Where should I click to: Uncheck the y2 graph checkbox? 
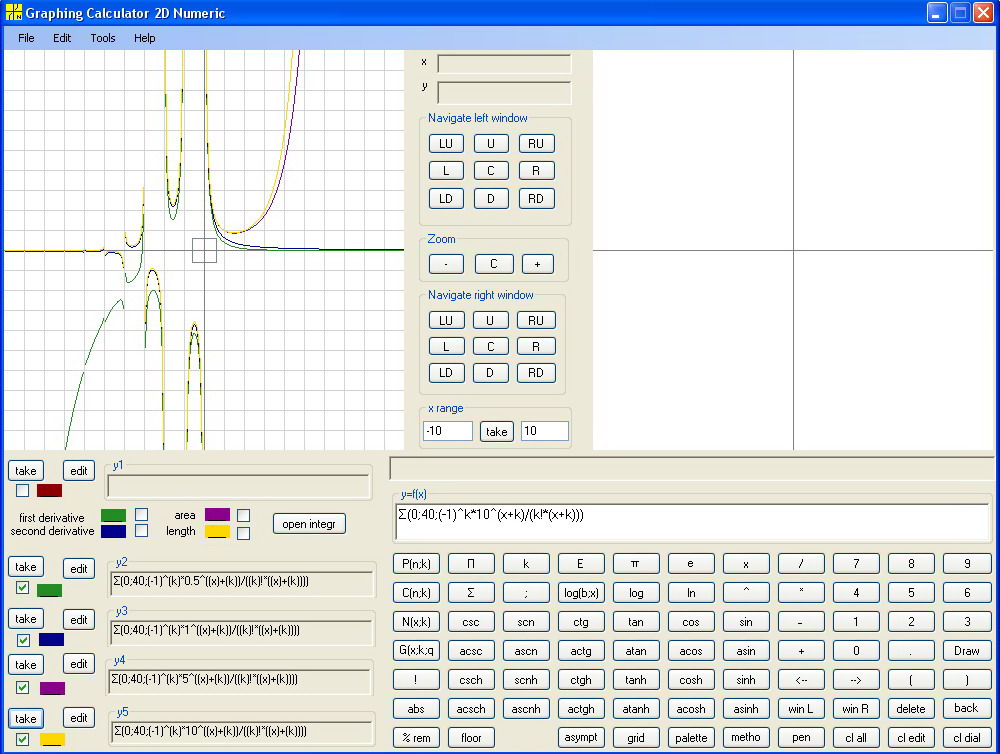pos(23,588)
